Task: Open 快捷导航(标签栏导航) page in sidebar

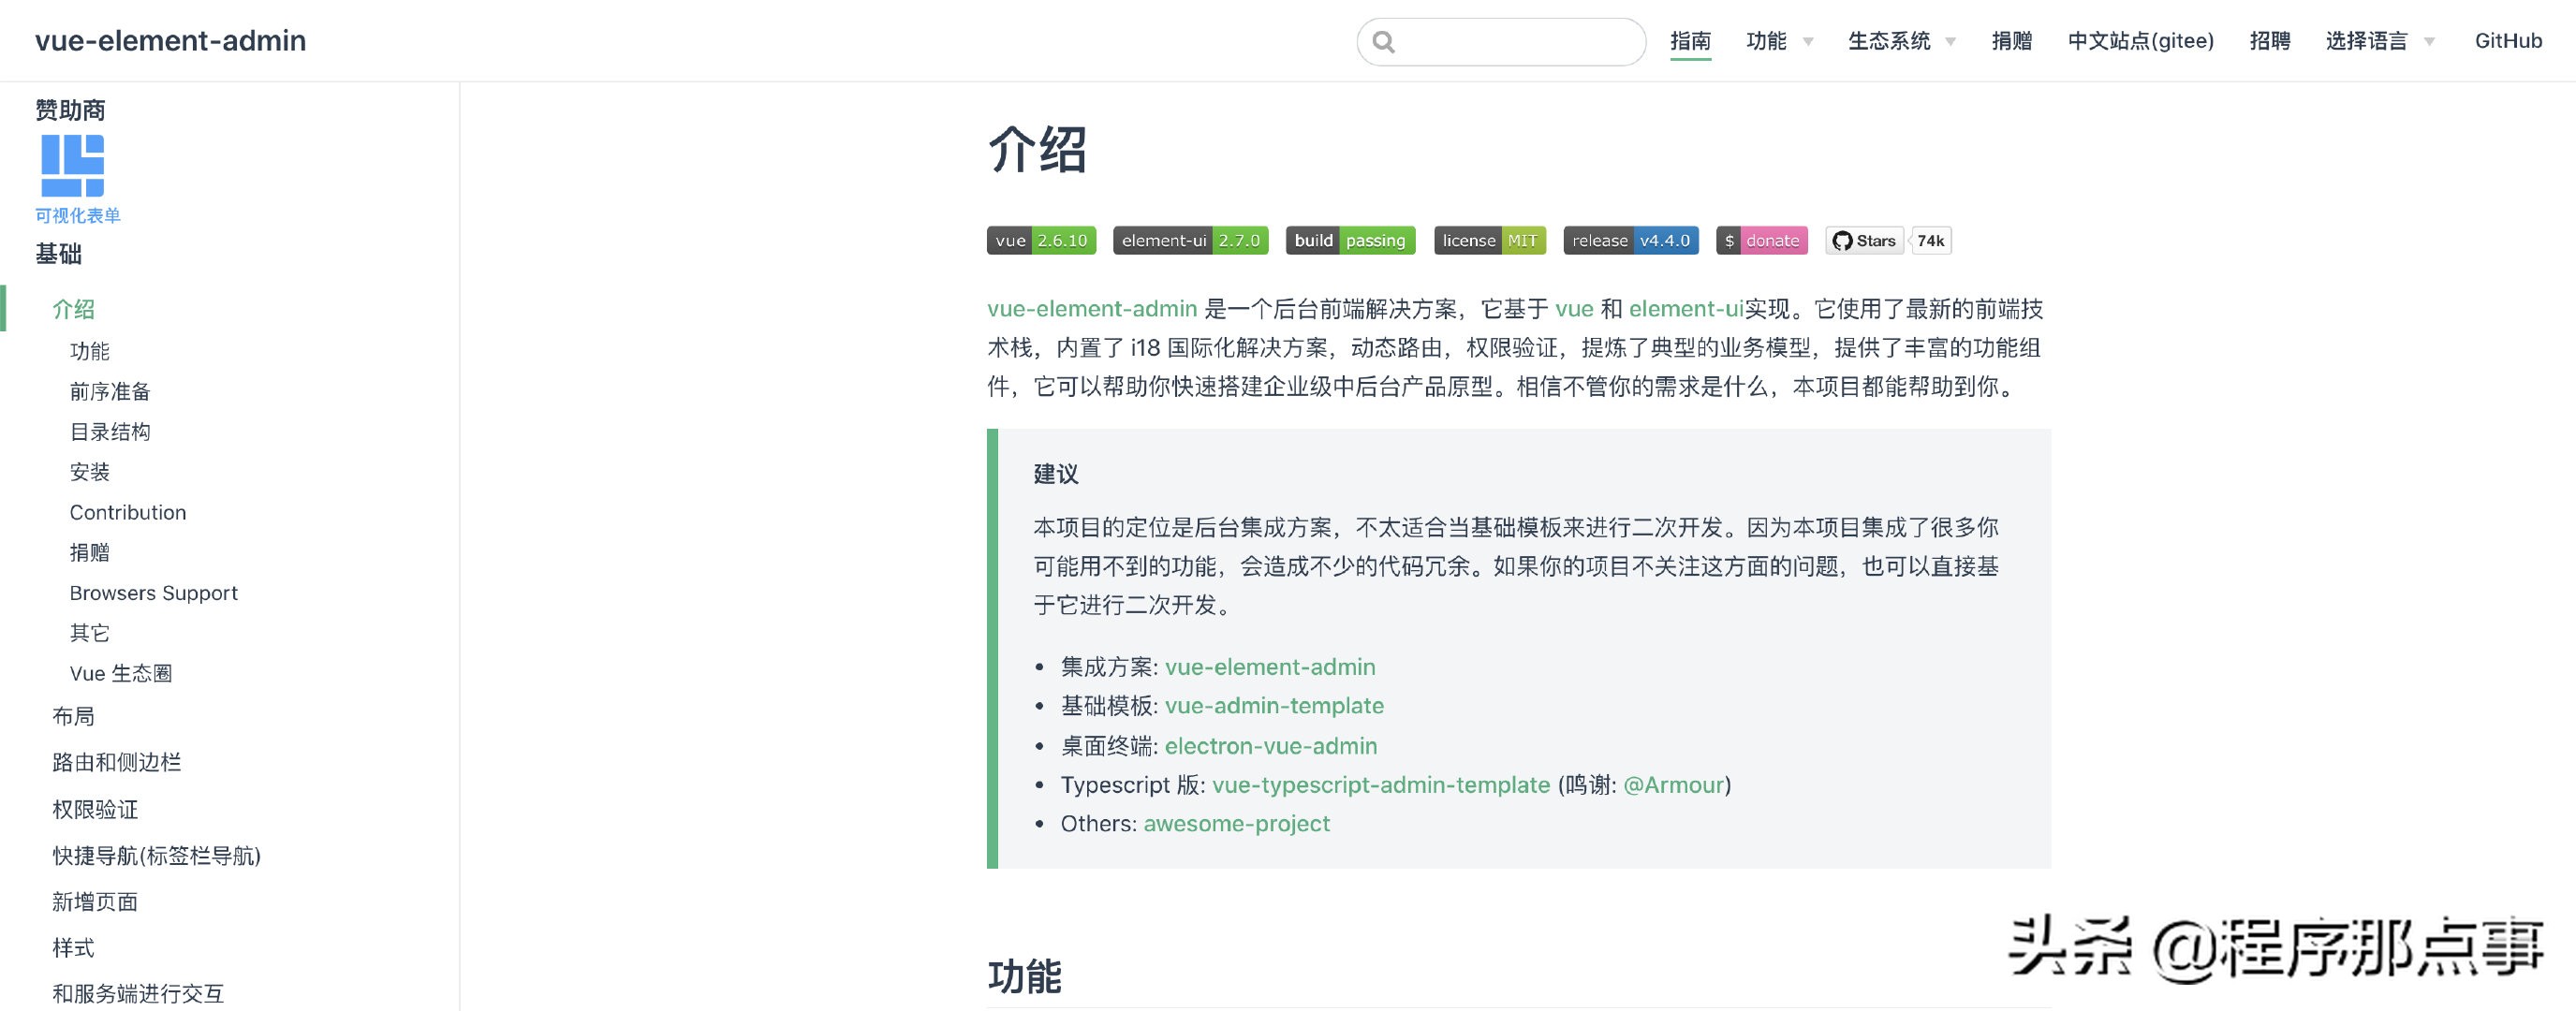Action: [x=156, y=855]
